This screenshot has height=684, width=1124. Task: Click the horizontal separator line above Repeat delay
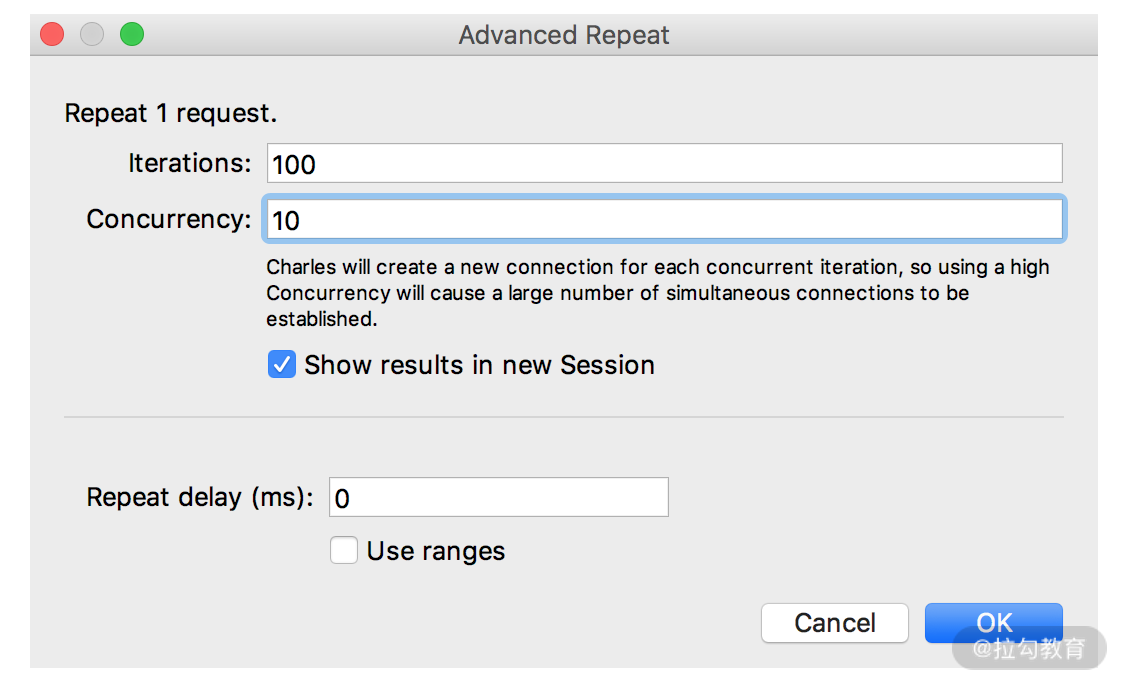pyautogui.click(x=563, y=417)
